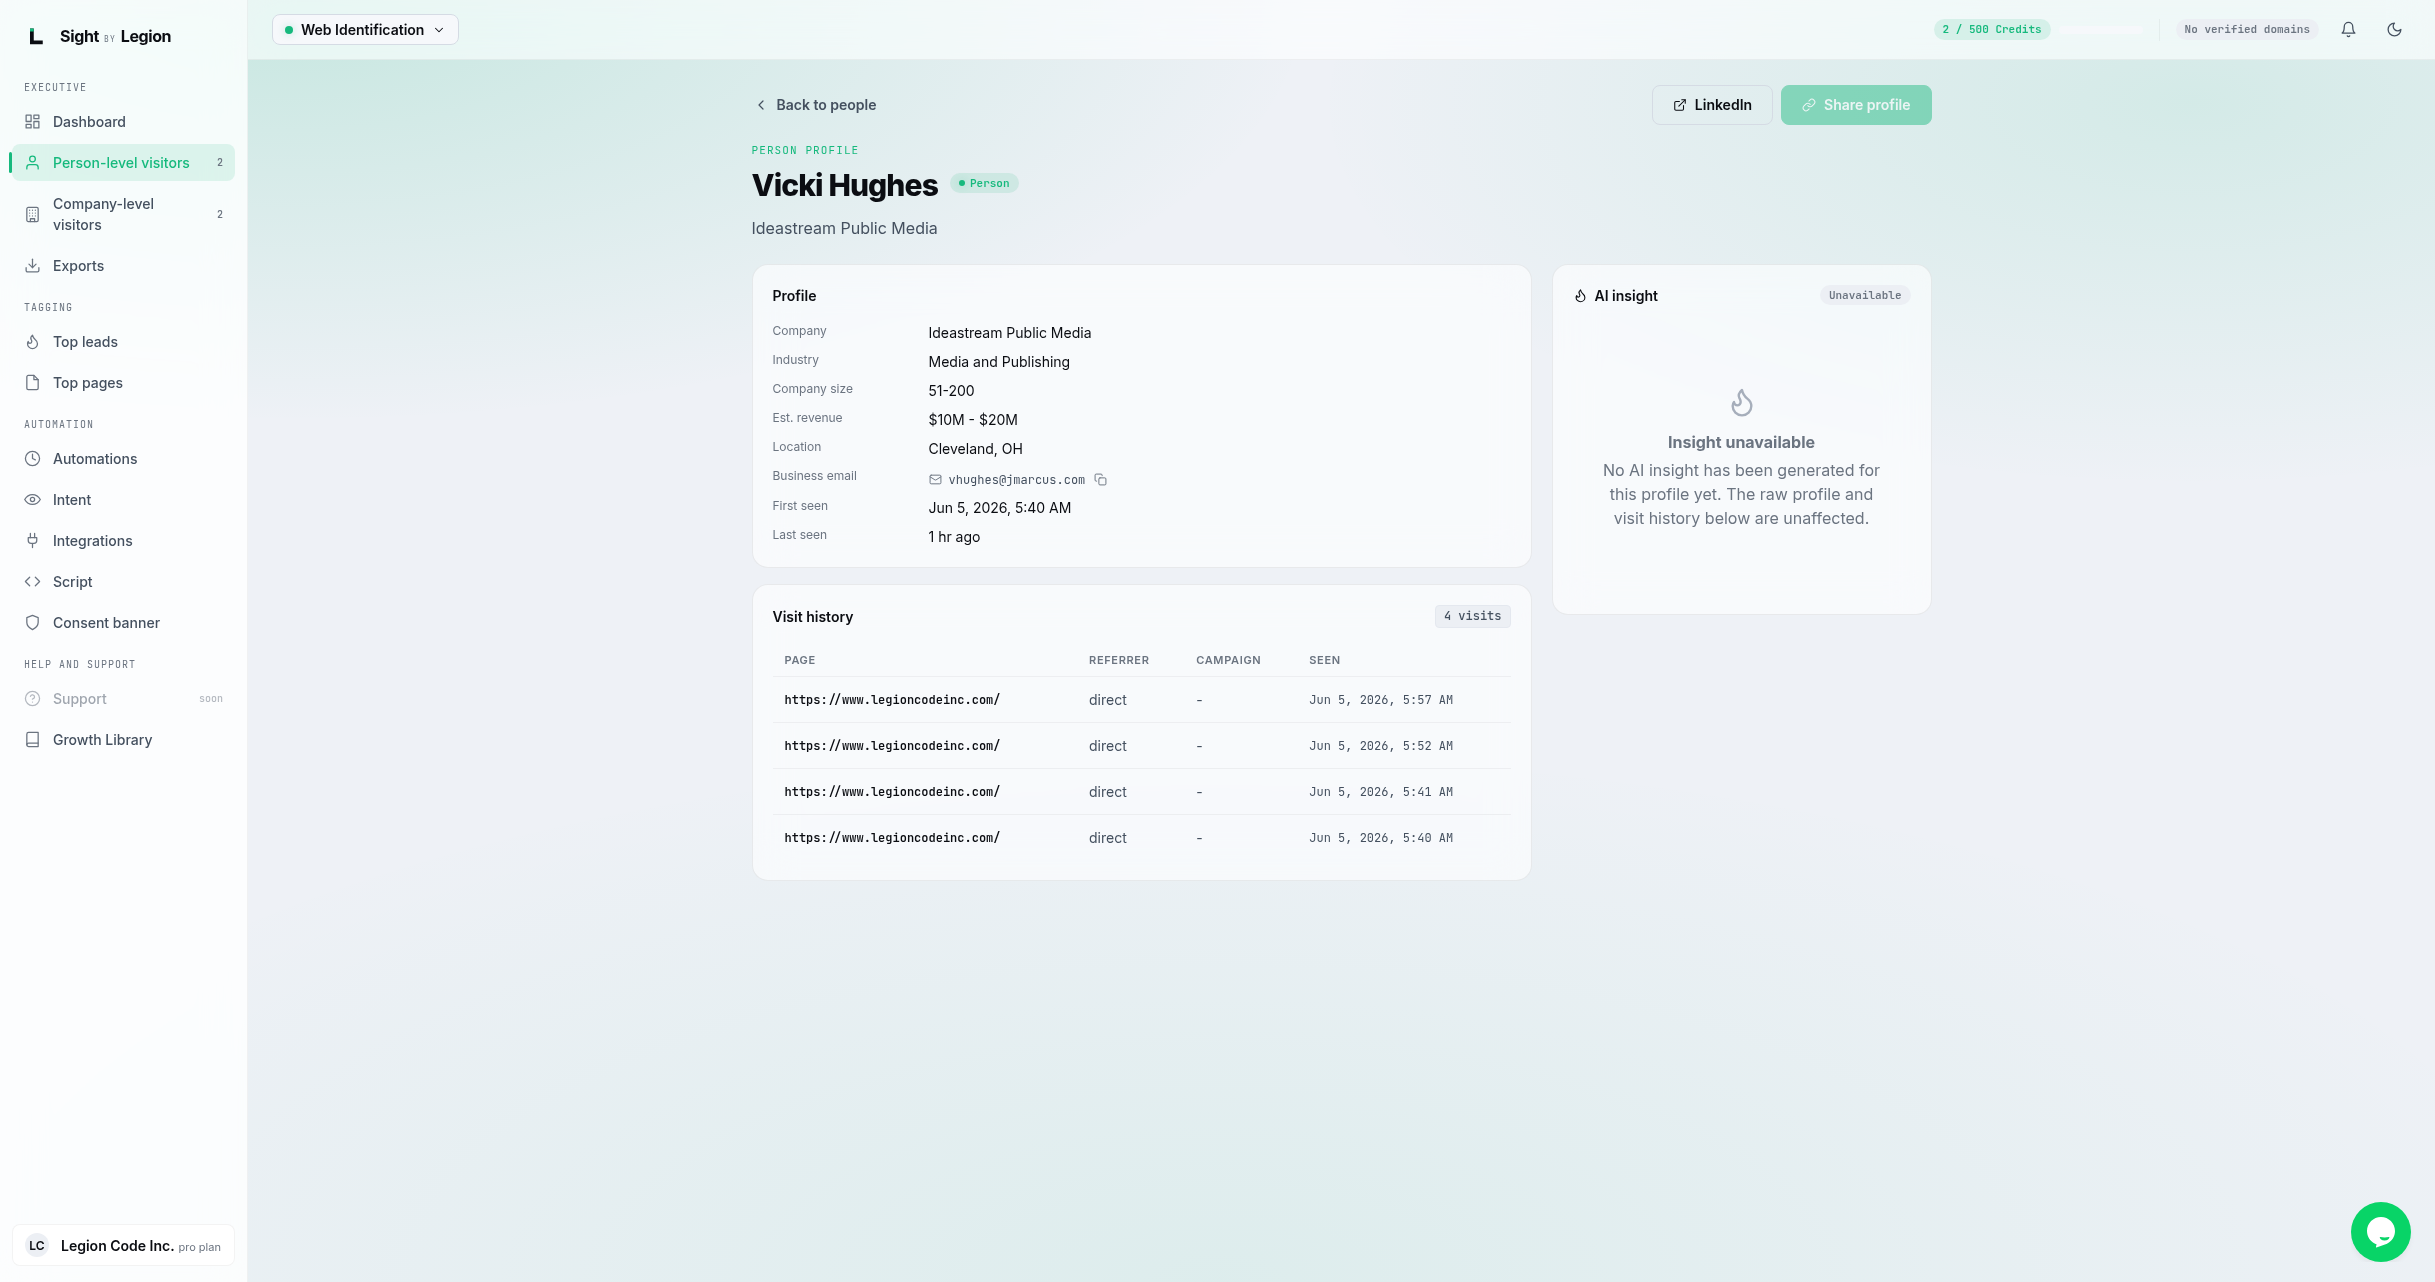Click the LC account avatar
Image resolution: width=2435 pixels, height=1282 pixels.
pos(37,1246)
